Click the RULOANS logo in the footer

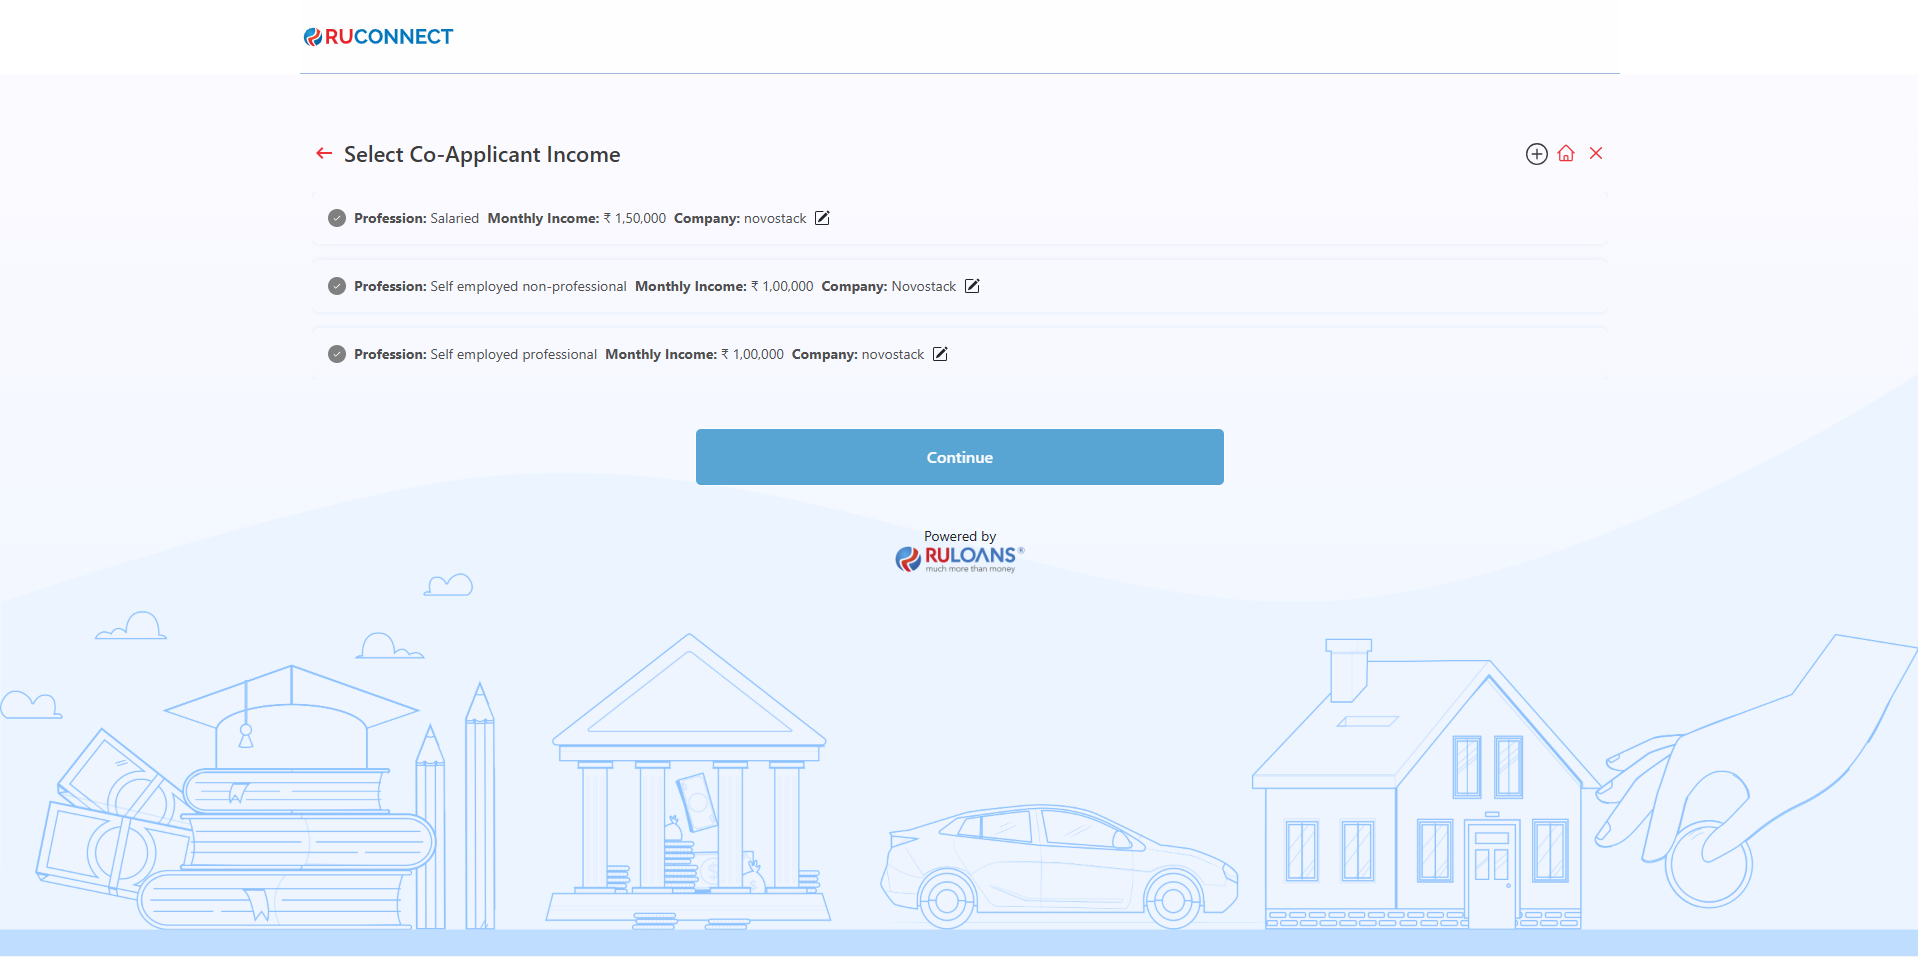click(960, 558)
